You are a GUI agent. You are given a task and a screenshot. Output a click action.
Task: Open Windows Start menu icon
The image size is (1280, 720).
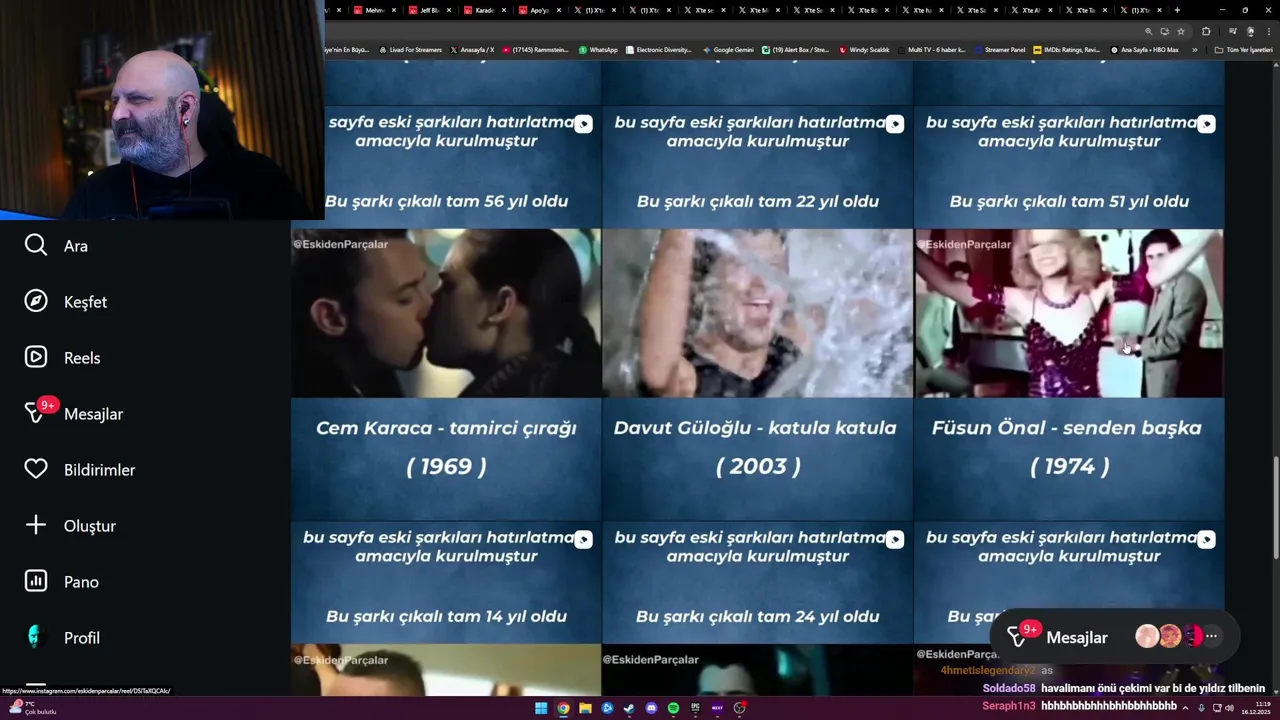[541, 708]
